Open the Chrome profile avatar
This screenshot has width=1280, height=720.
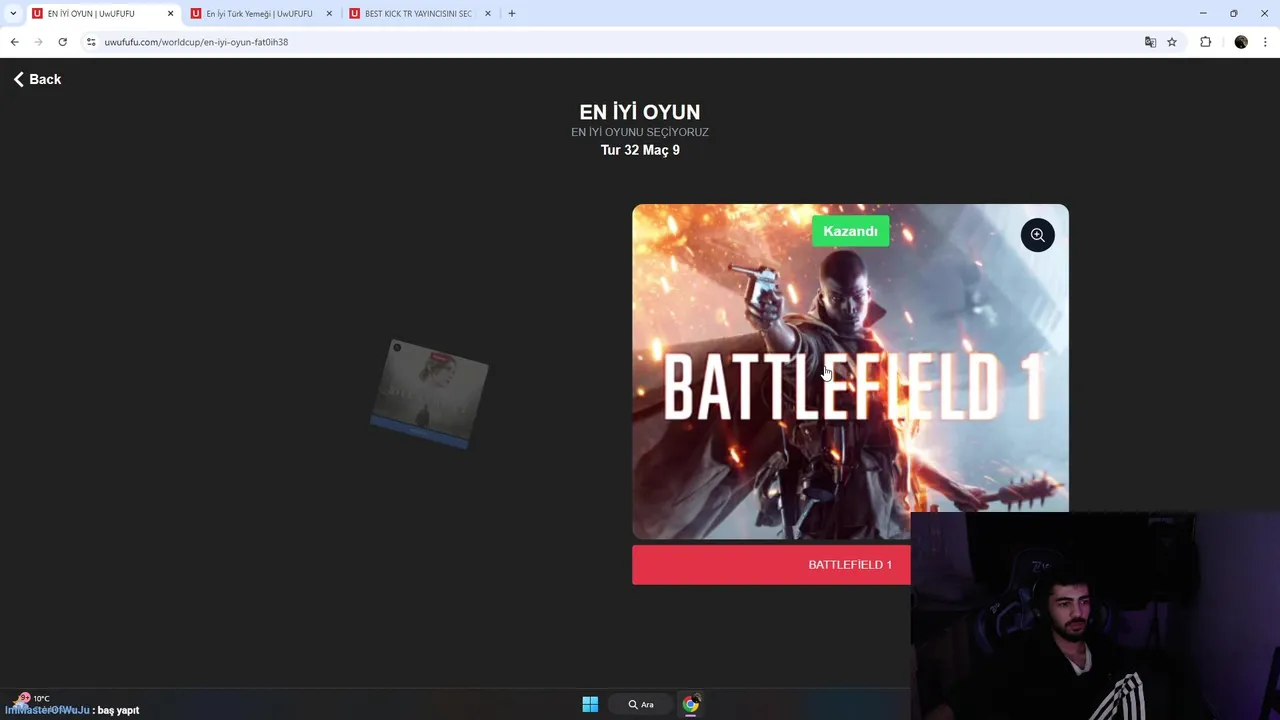(x=1241, y=42)
